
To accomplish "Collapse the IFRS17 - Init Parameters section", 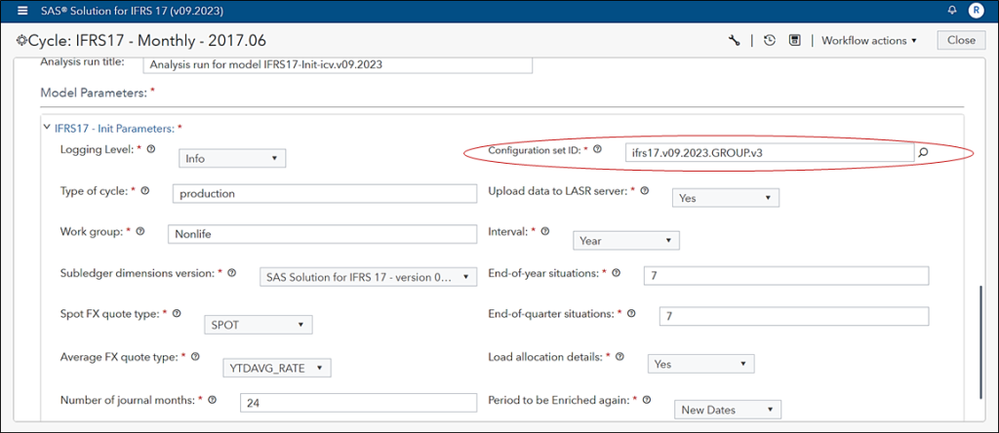I will tap(46, 128).
